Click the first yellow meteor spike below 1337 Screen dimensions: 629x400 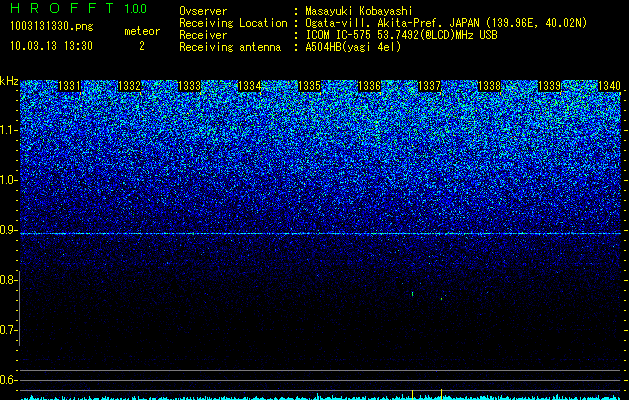coord(412,394)
